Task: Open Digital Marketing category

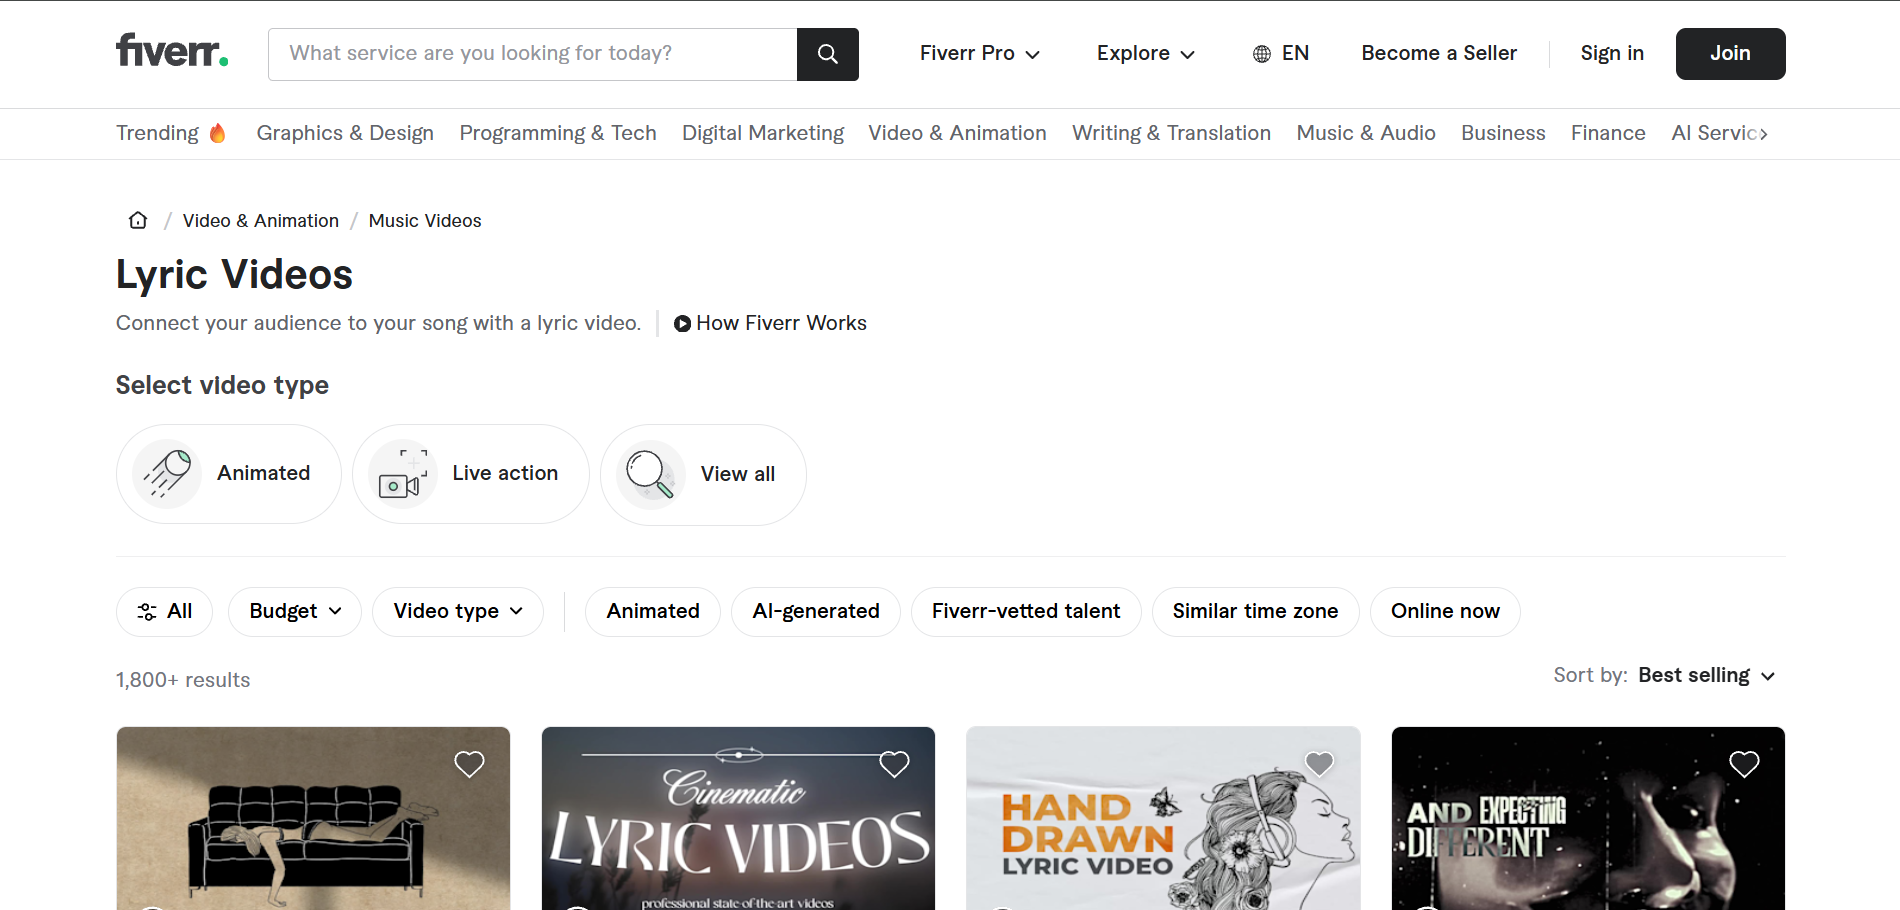Action: (x=763, y=134)
